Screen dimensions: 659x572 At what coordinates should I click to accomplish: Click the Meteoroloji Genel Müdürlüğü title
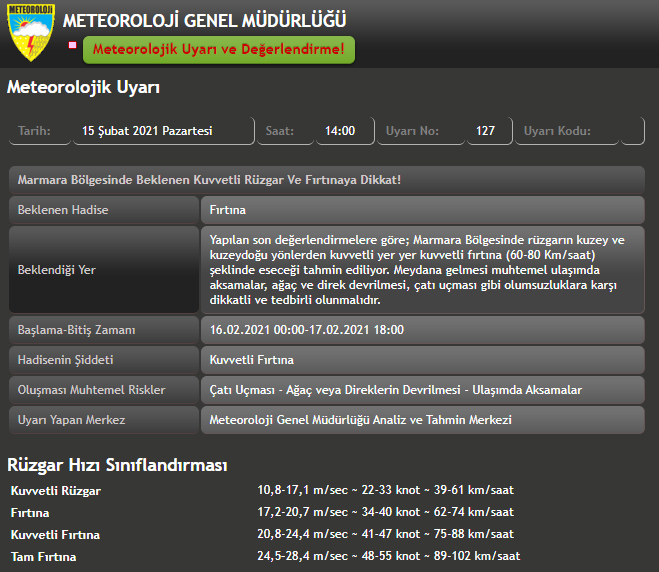pyautogui.click(x=204, y=20)
